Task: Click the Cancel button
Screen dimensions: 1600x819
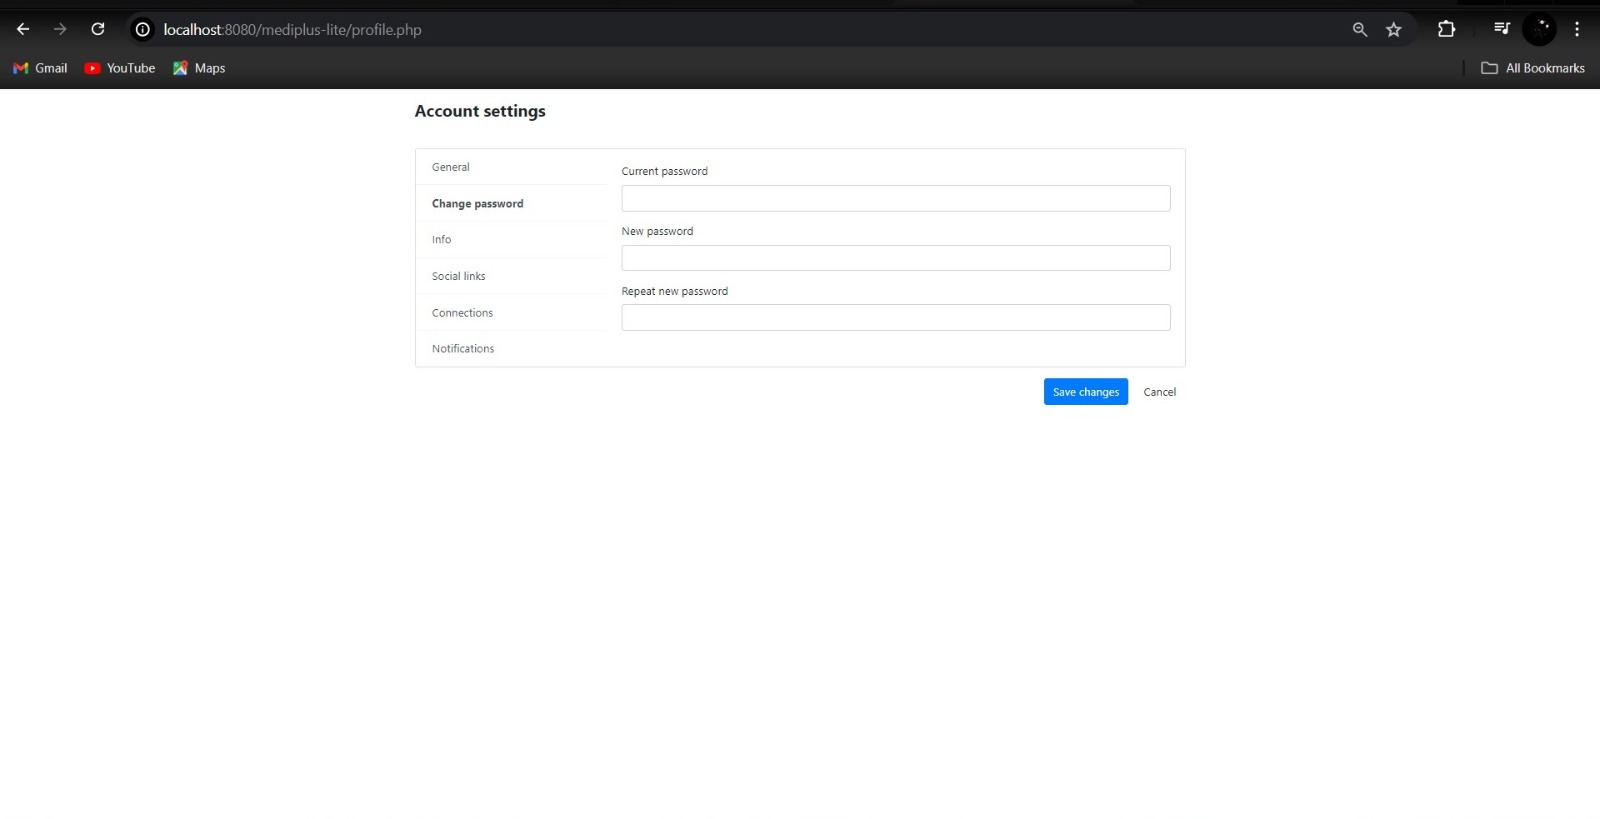Action: coord(1160,392)
